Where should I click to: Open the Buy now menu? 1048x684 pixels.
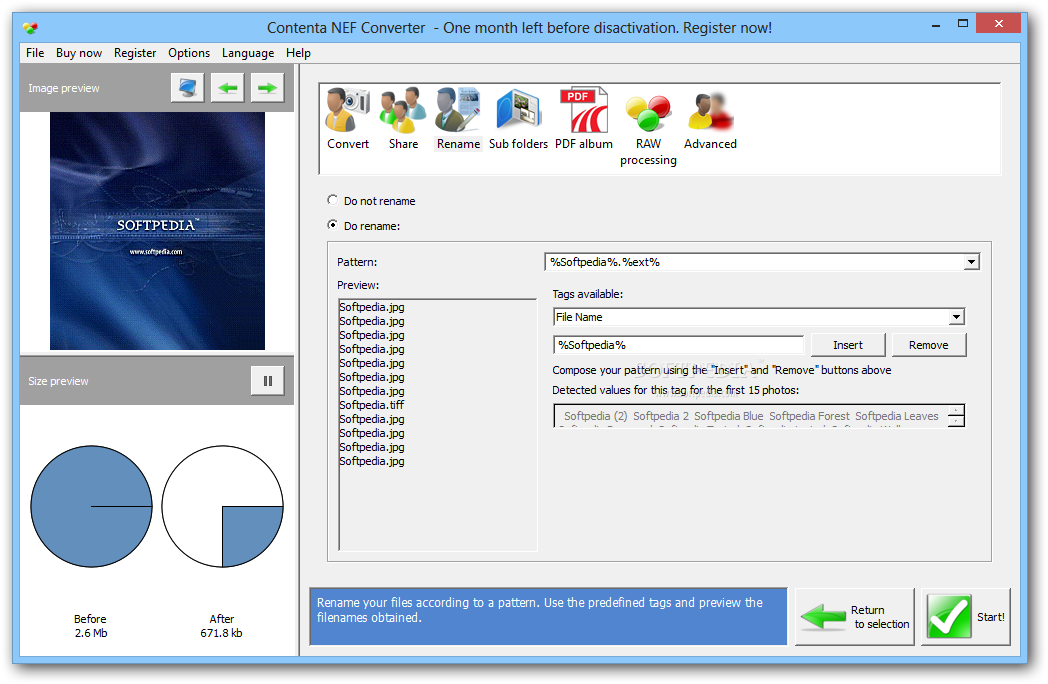[79, 53]
